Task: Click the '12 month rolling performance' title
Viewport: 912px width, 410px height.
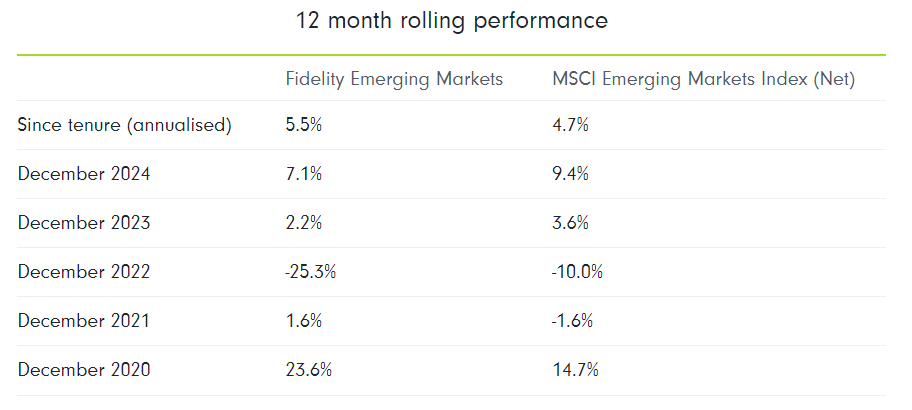Action: pos(452,21)
